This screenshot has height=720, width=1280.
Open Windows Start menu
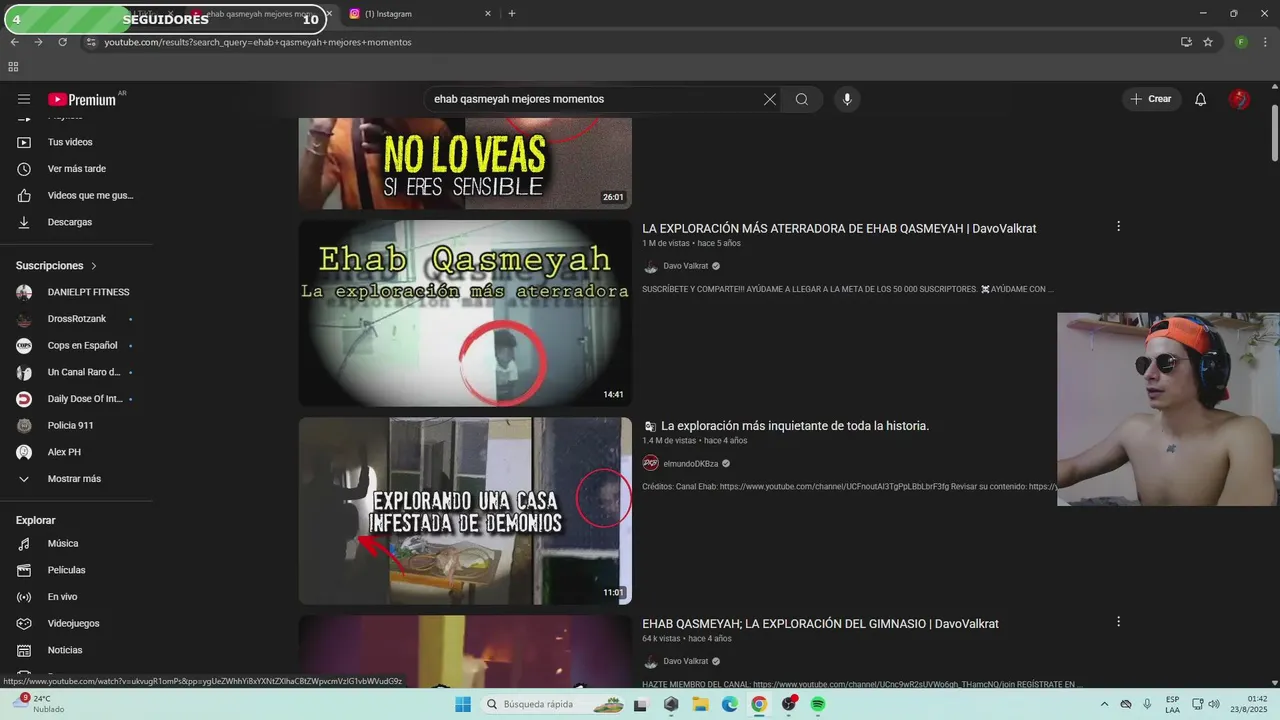(x=463, y=704)
